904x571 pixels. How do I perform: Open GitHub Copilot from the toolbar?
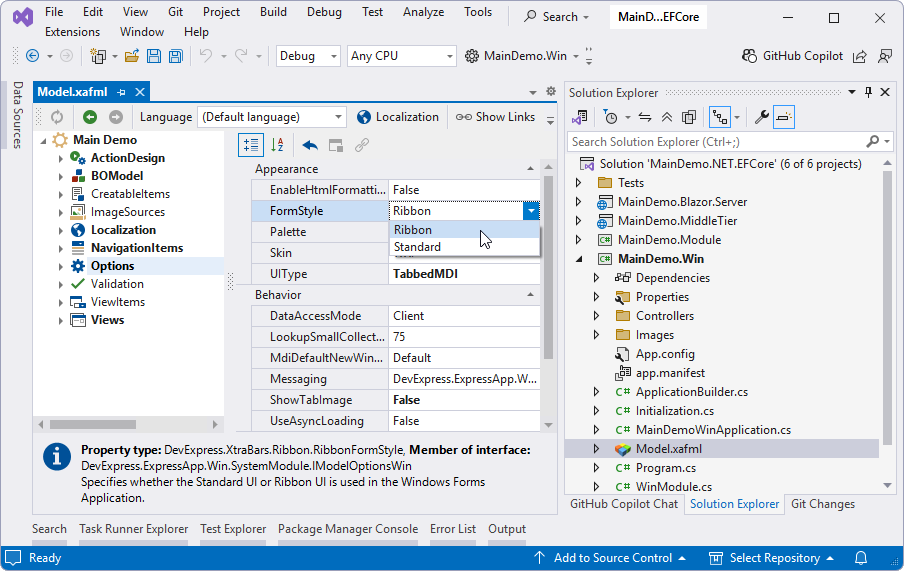[793, 56]
